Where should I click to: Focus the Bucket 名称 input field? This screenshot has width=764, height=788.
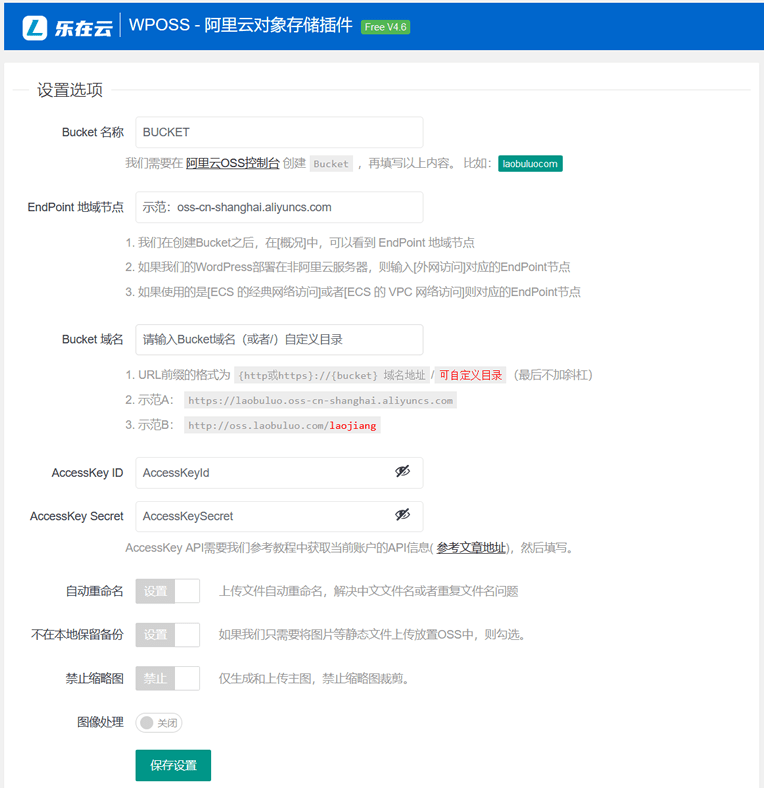click(279, 132)
